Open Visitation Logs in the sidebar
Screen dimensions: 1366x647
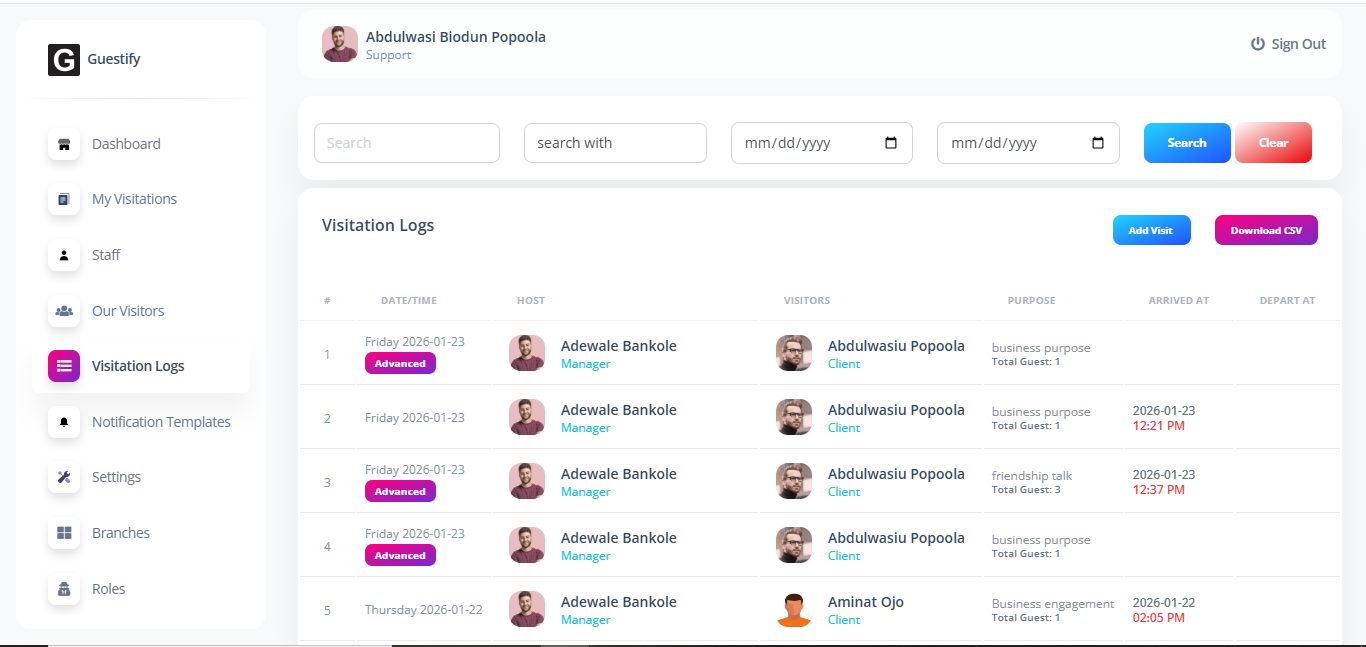(x=138, y=366)
